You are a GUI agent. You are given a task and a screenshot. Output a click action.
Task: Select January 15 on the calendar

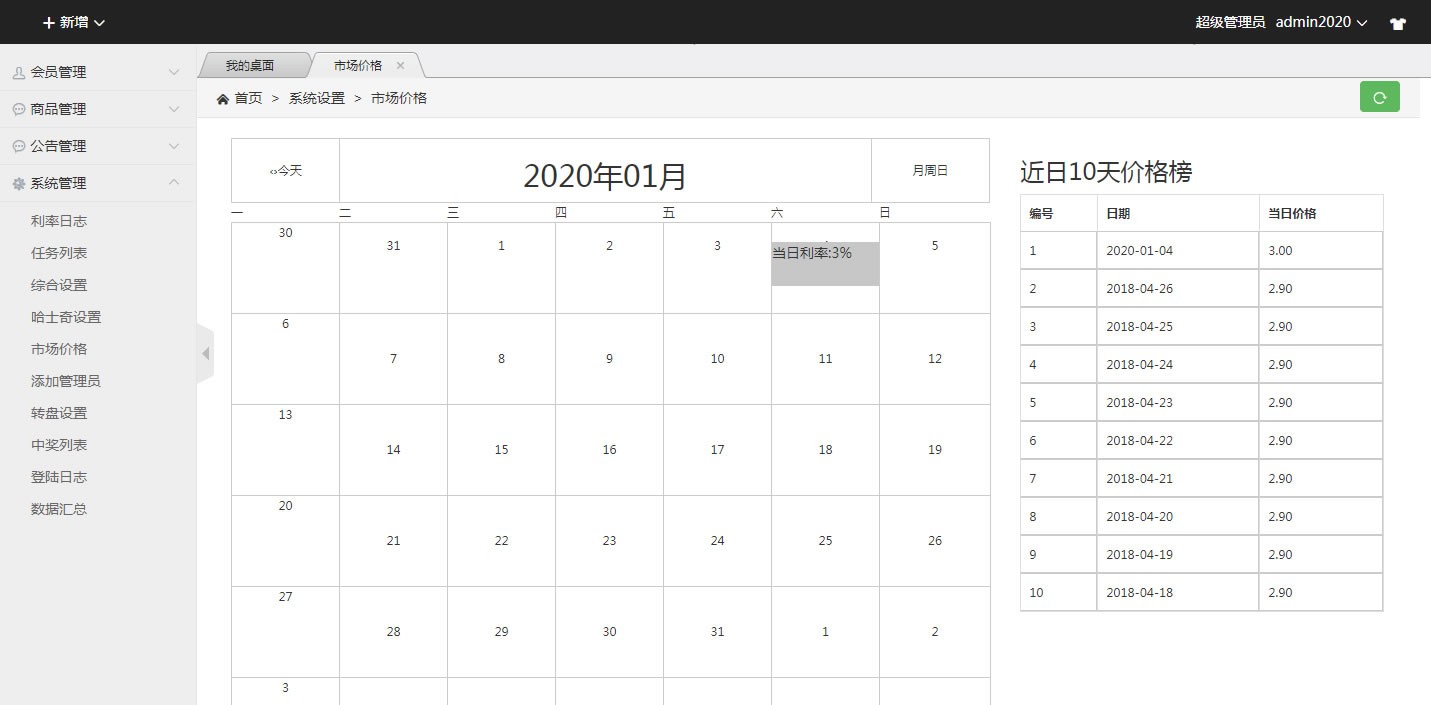click(501, 450)
